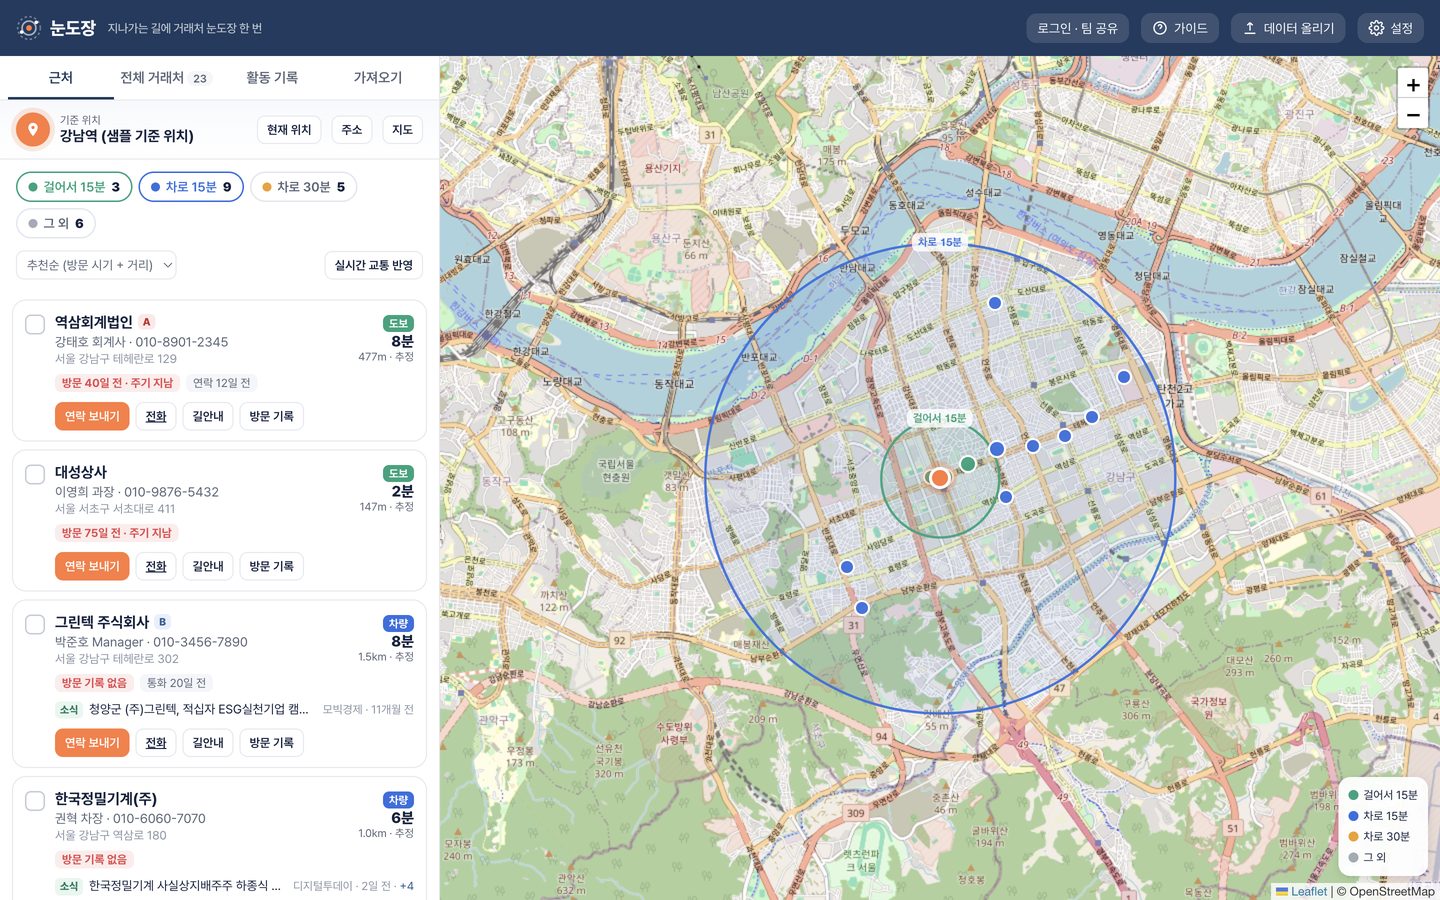This screenshot has width=1440, height=900.
Task: Click 방문 기록 for 대성상사
Action: pyautogui.click(x=272, y=566)
